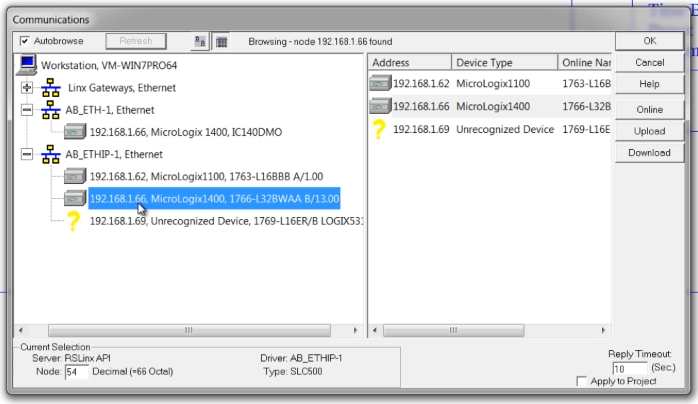This screenshot has height=404, width=698.
Task: Click list pane scroll right arrow
Action: click(603, 330)
